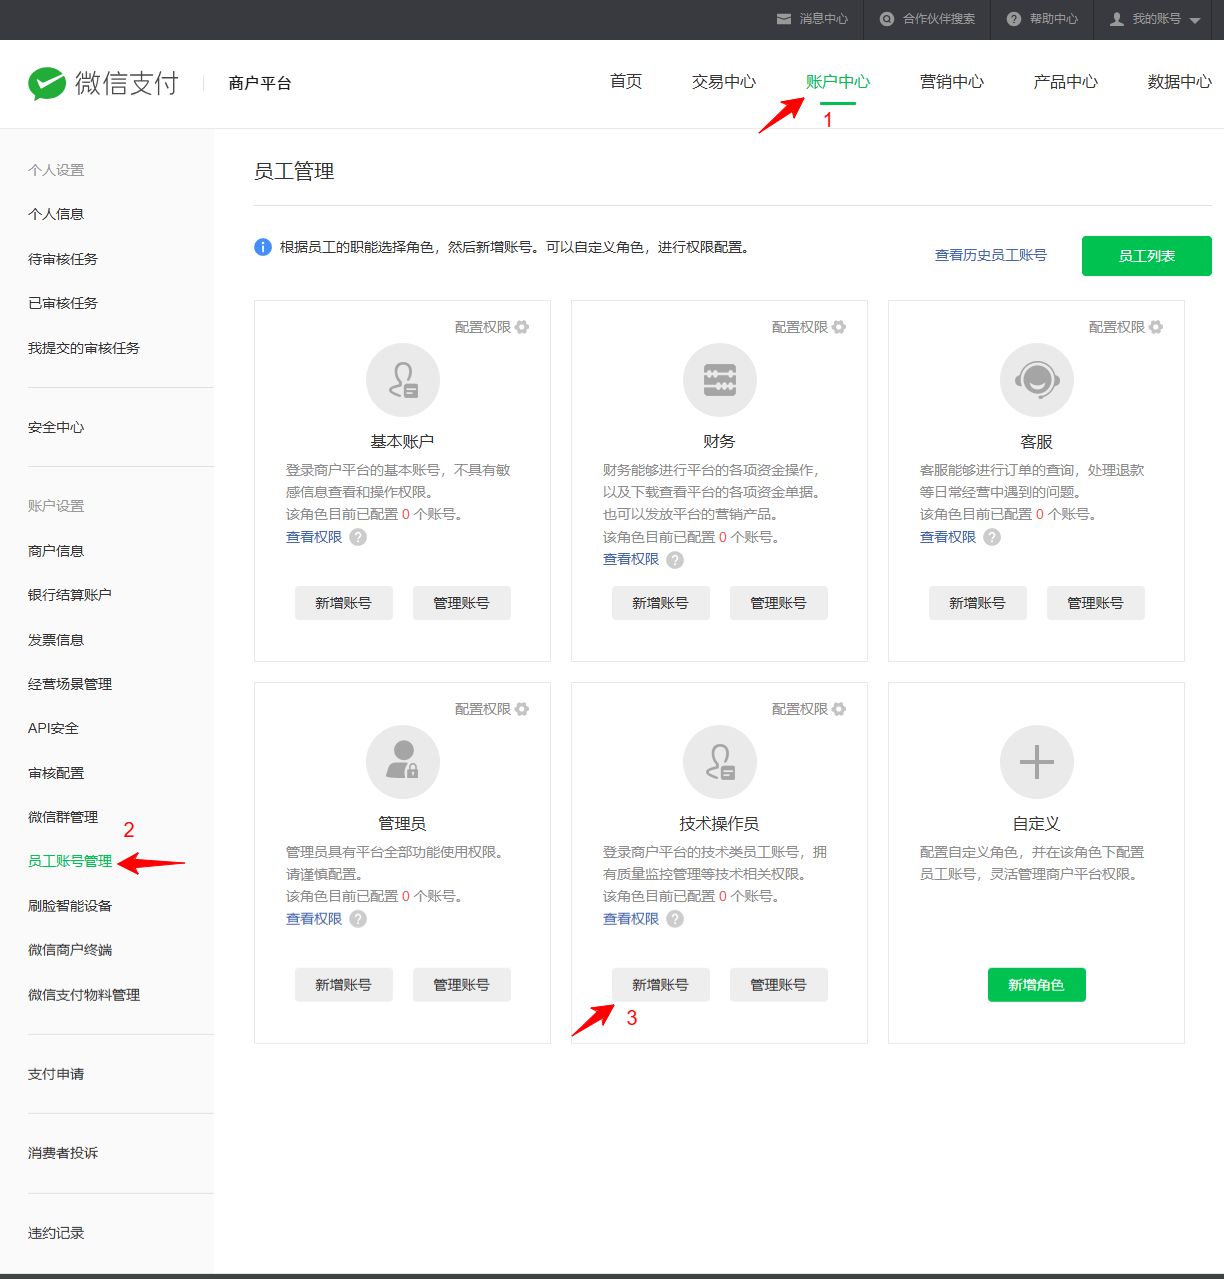
Task: Click the plus icon for 自定义 role
Action: click(1036, 762)
